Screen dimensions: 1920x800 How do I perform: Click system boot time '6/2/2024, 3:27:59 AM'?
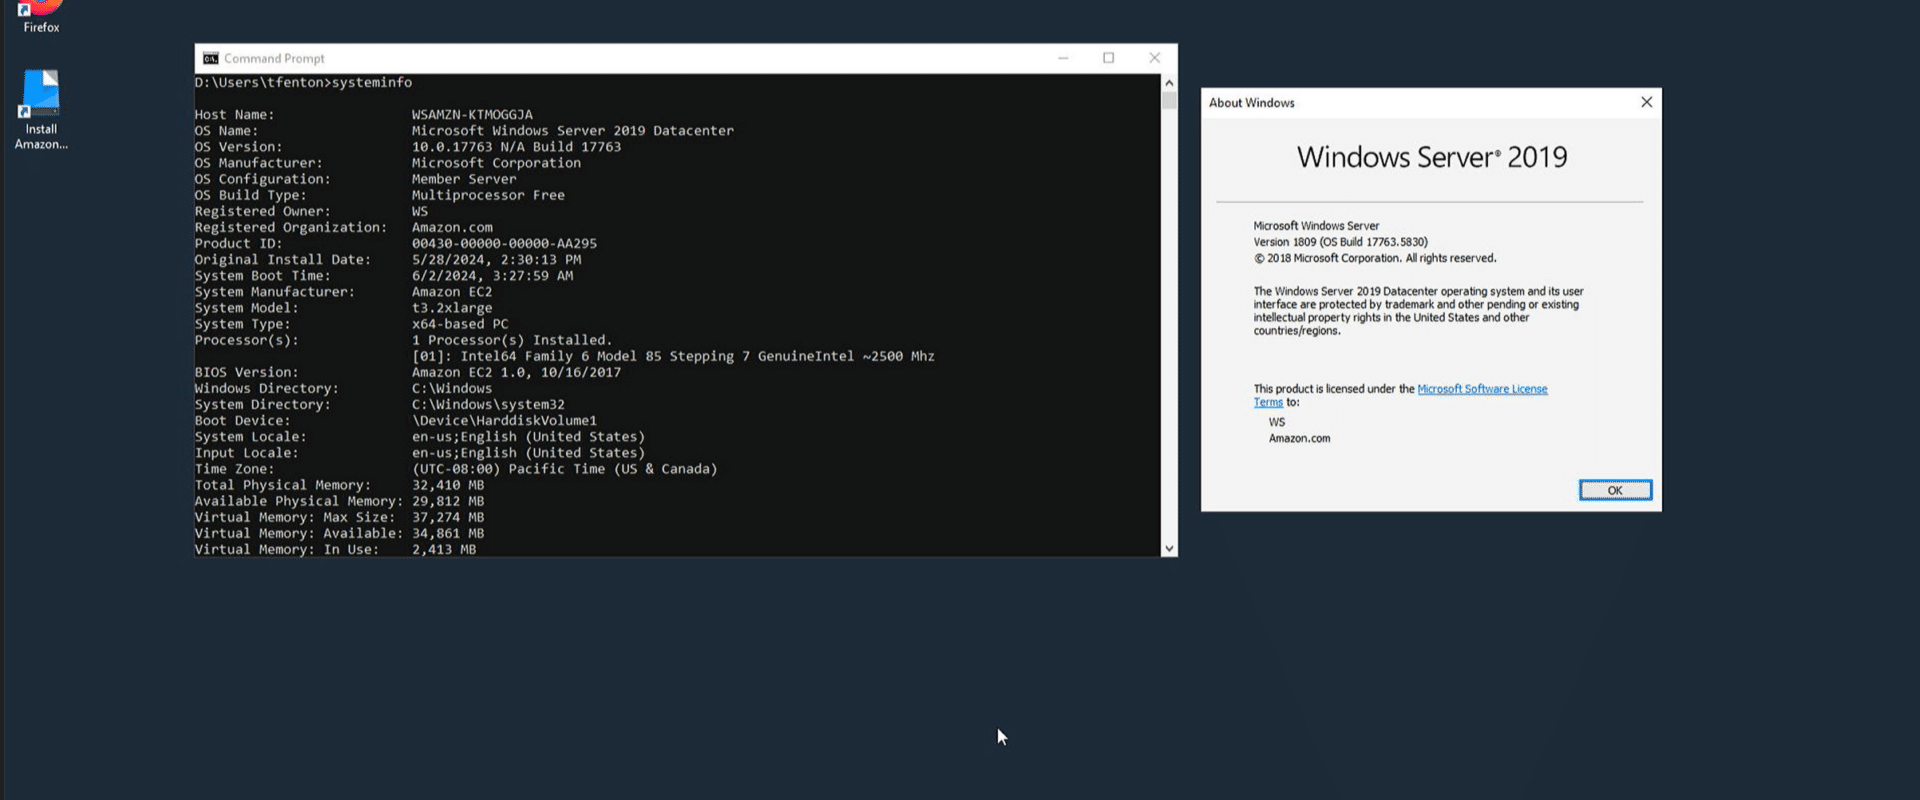pos(492,276)
